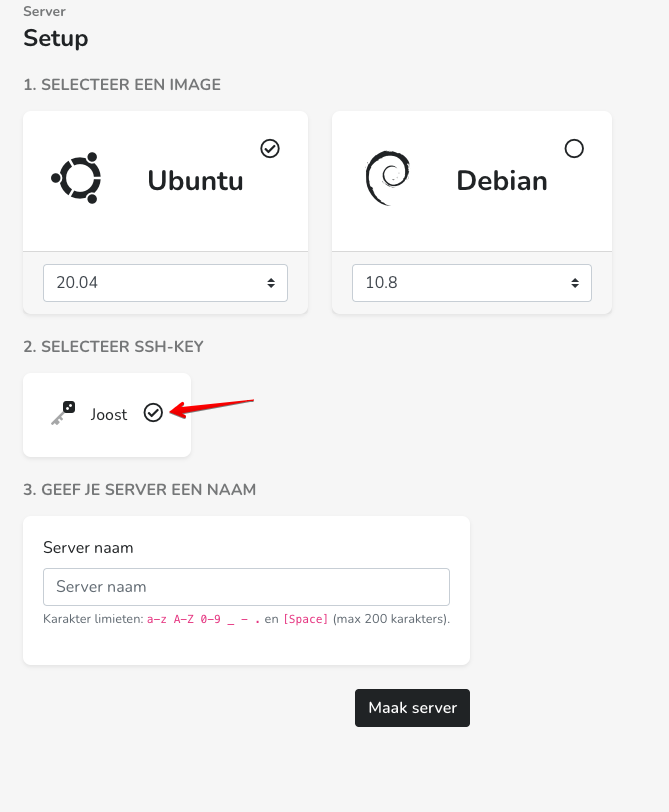Click the "Selecteer SSH-key" step heading
This screenshot has height=812, width=669.
click(114, 346)
